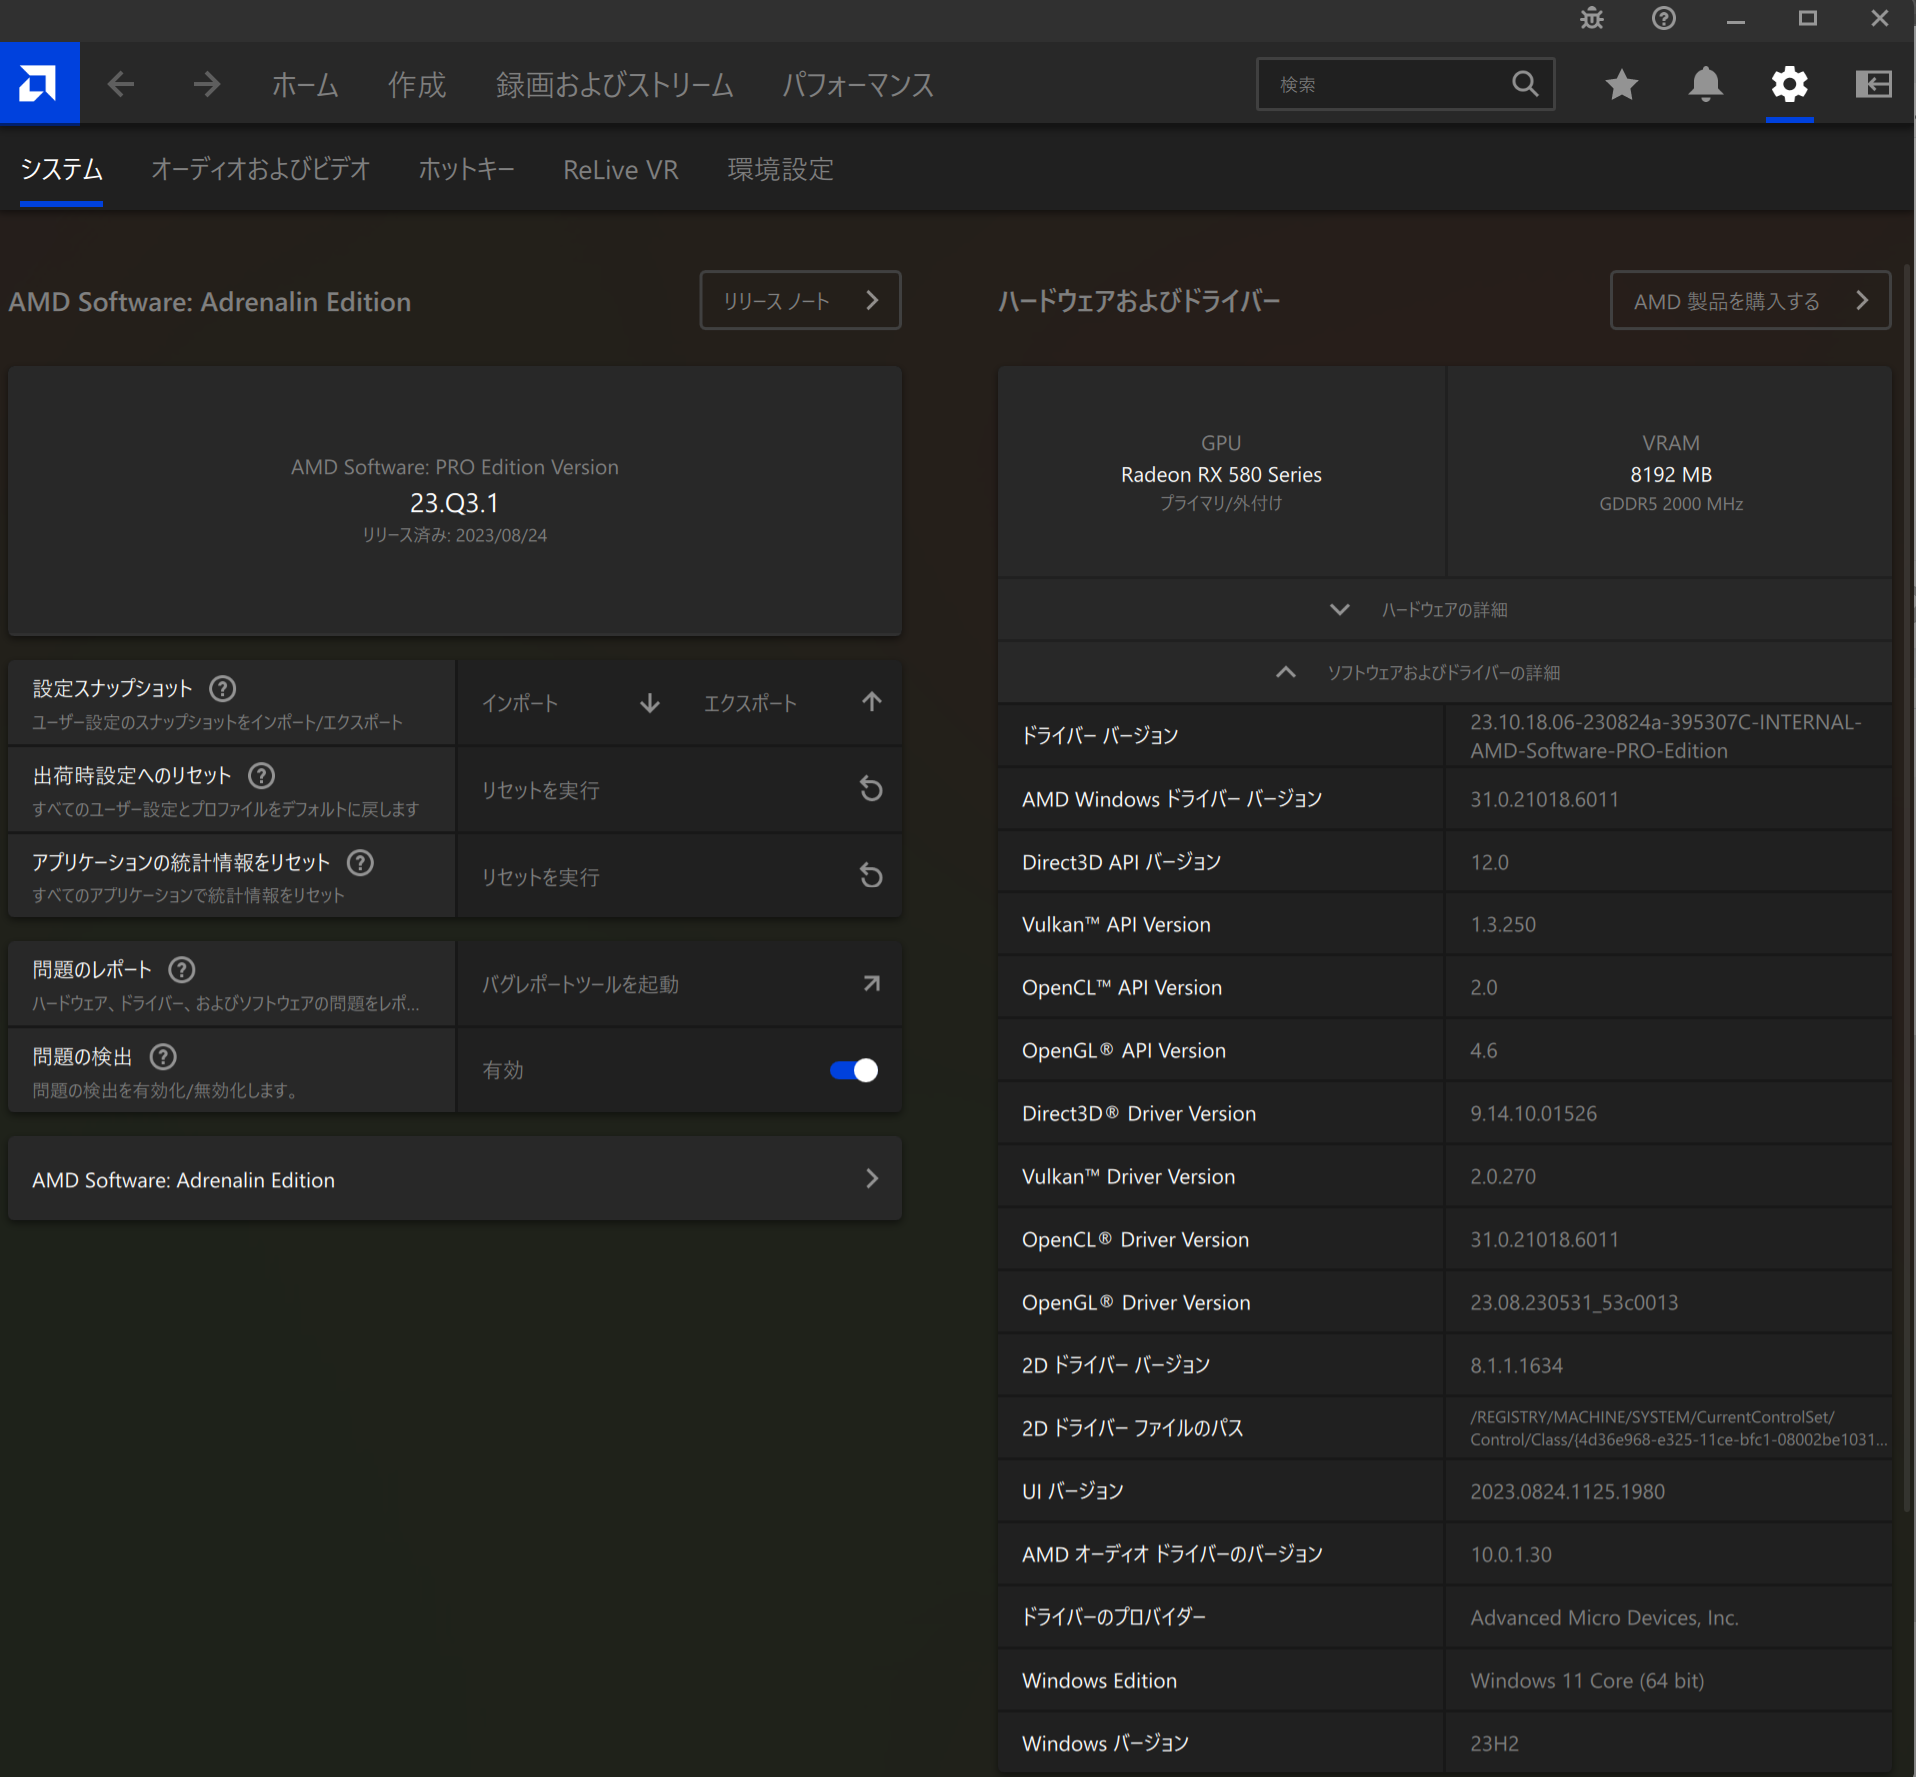Toggle the sidebar panel icon

point(1873,84)
